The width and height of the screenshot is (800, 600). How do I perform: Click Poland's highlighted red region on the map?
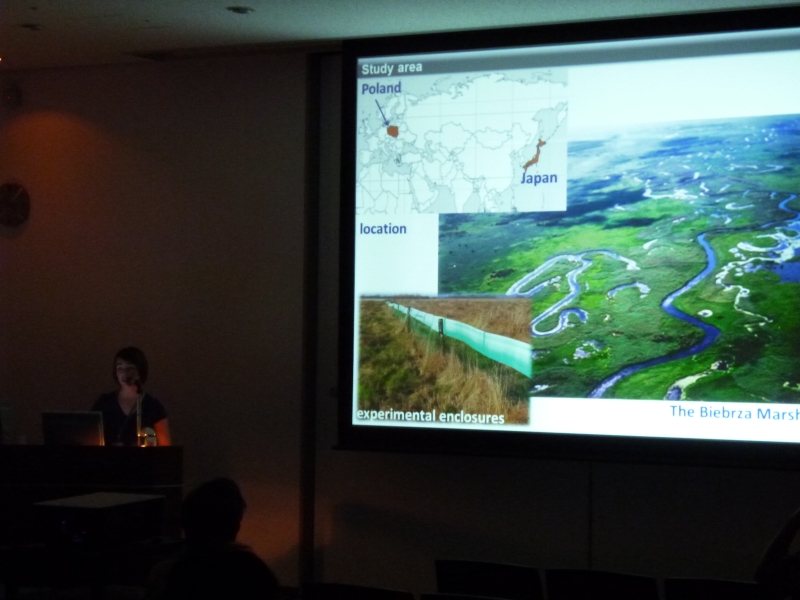pos(393,130)
